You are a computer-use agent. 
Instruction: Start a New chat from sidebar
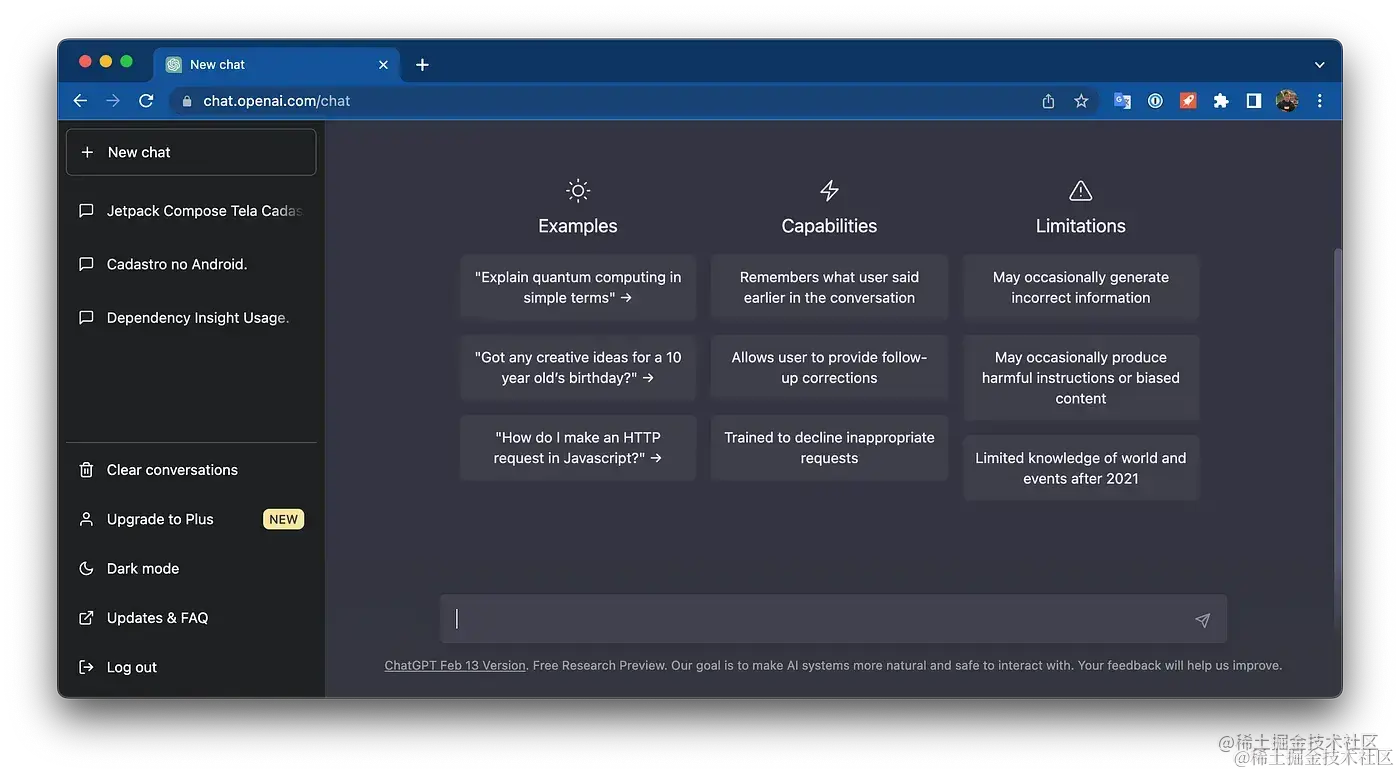(191, 152)
